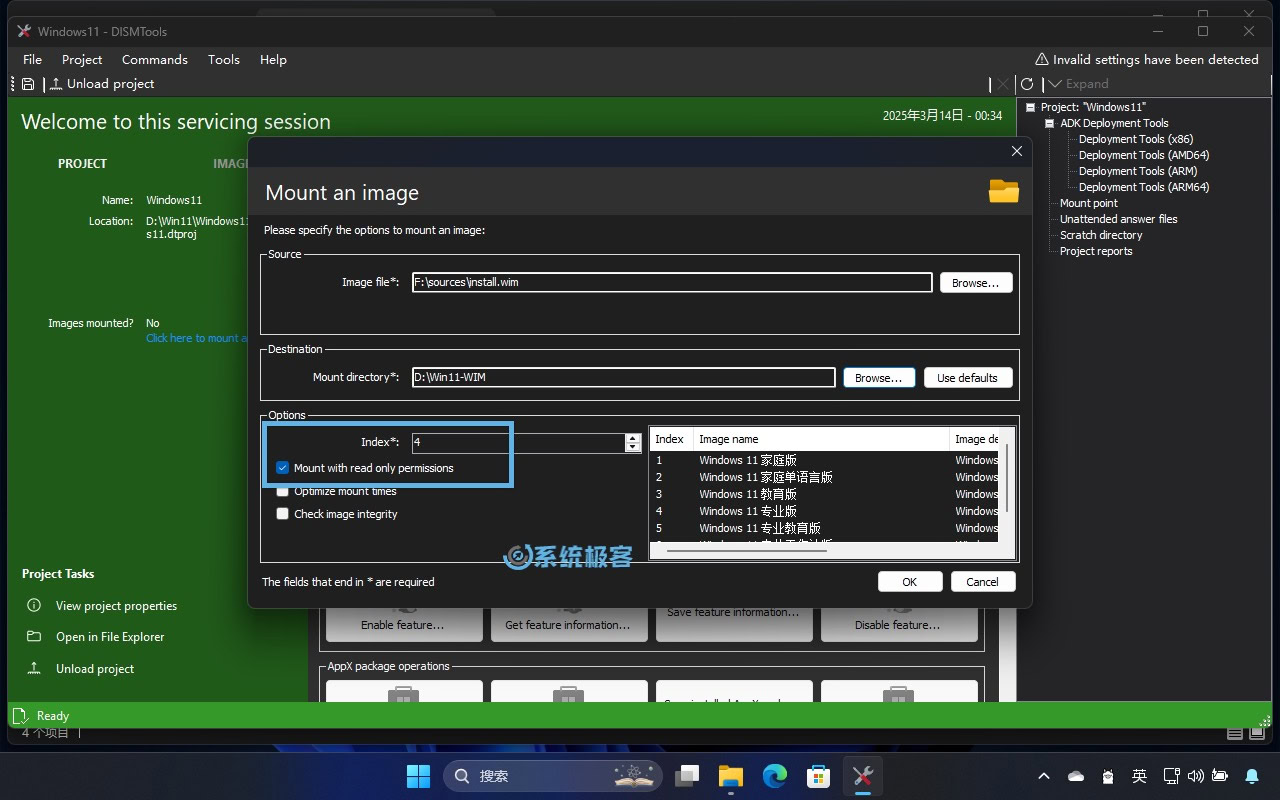Click the Cancel button
This screenshot has width=1280, height=800.
click(982, 582)
